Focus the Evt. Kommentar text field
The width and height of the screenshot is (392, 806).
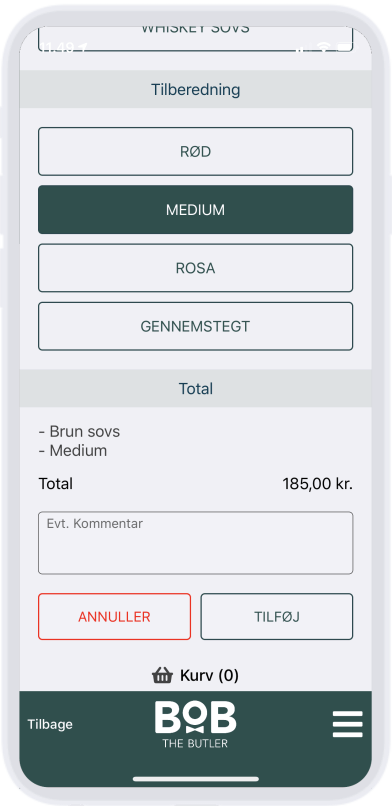point(195,543)
